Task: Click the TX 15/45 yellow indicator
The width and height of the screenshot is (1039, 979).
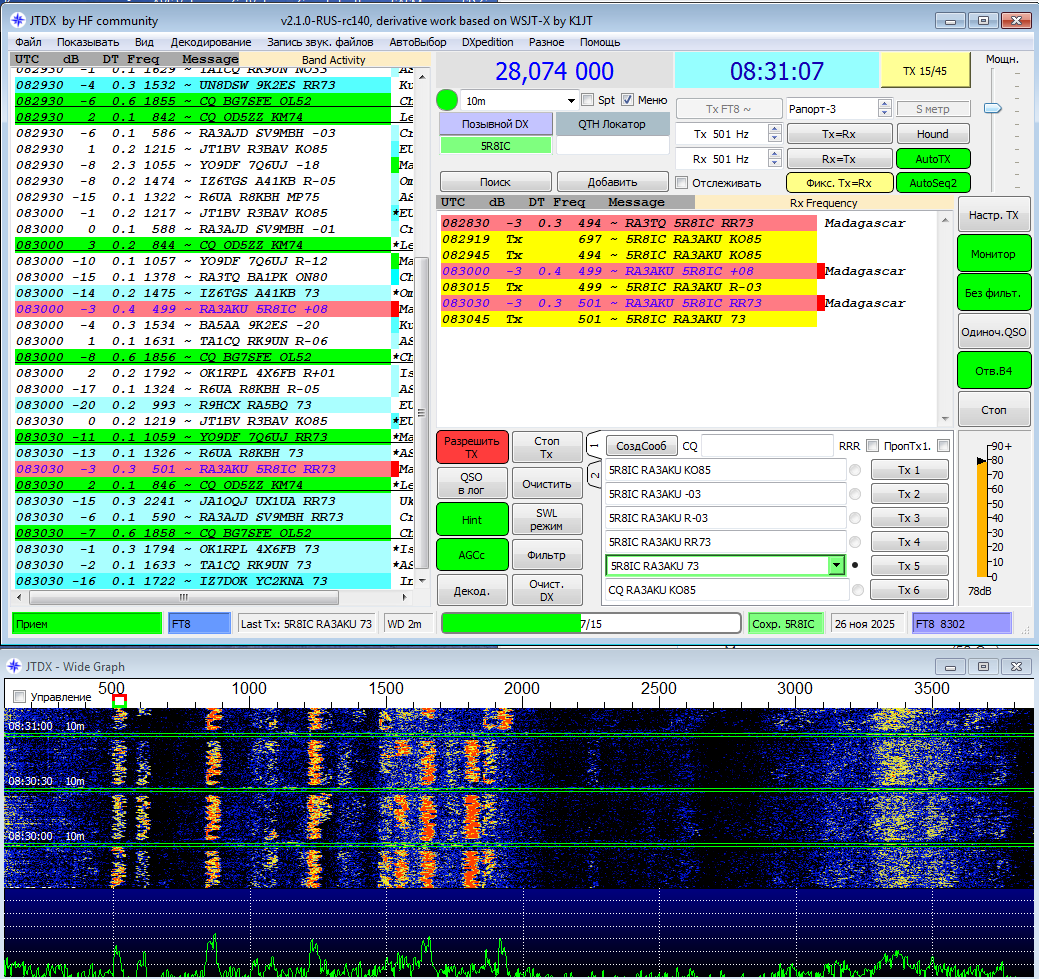Action: point(924,71)
